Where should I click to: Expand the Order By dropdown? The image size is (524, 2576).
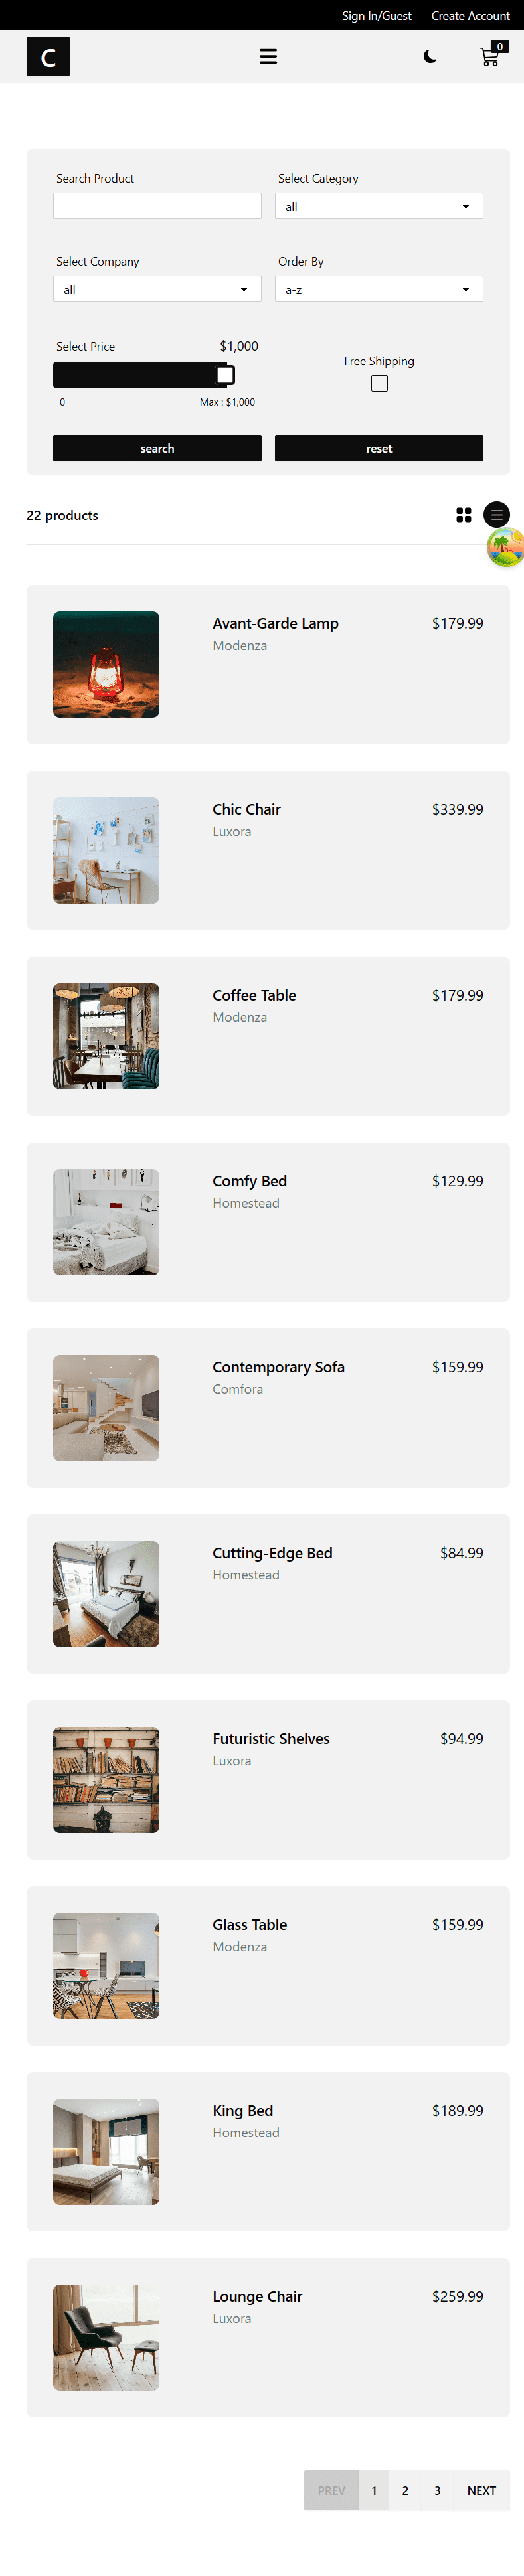[379, 289]
